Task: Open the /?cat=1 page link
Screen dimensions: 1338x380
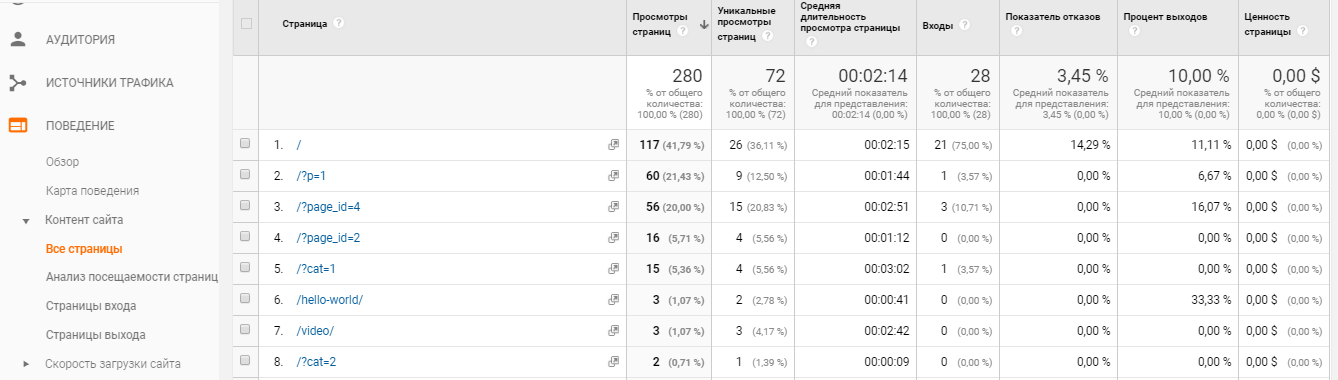Action: click(316, 269)
